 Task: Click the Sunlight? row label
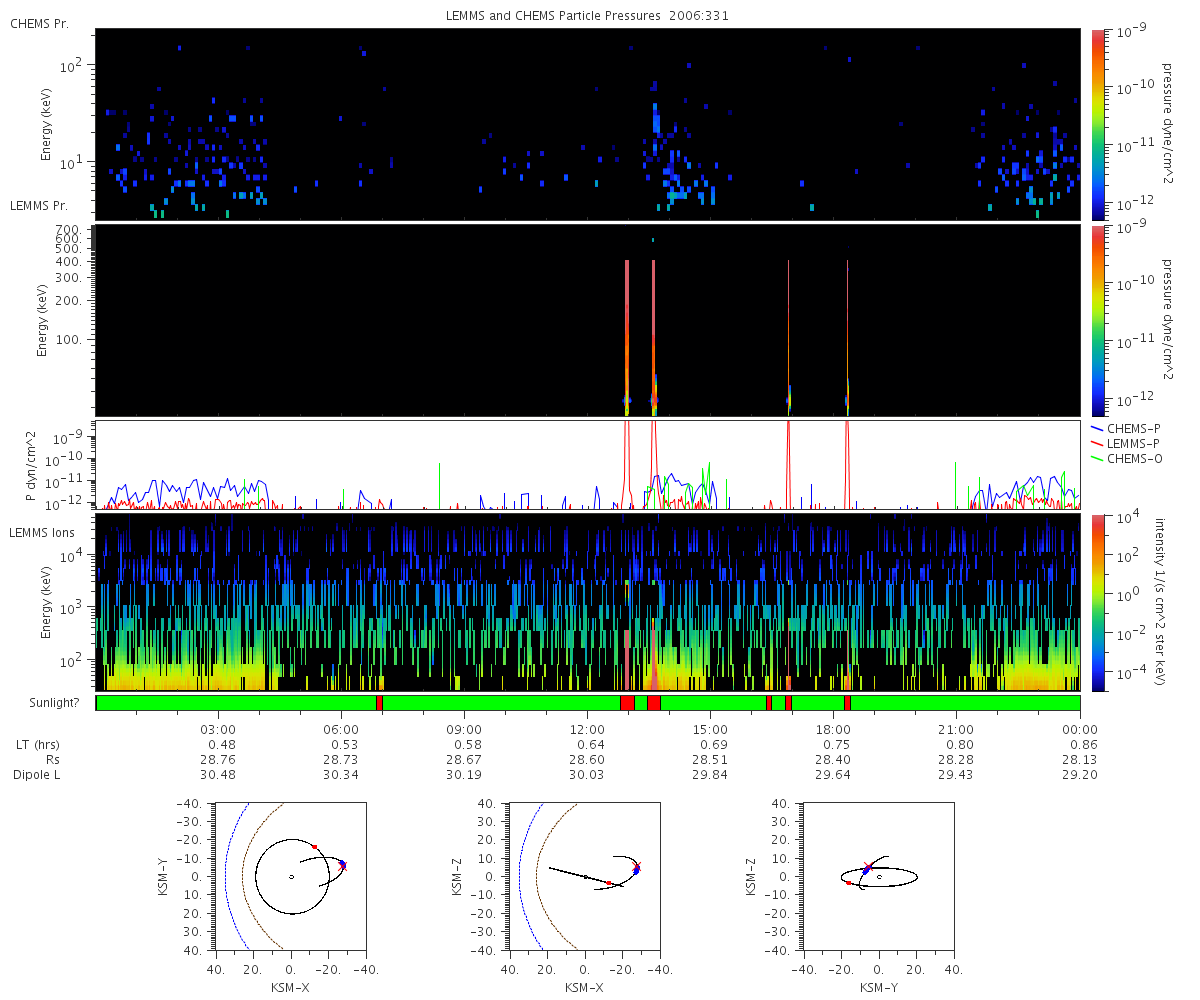43,703
